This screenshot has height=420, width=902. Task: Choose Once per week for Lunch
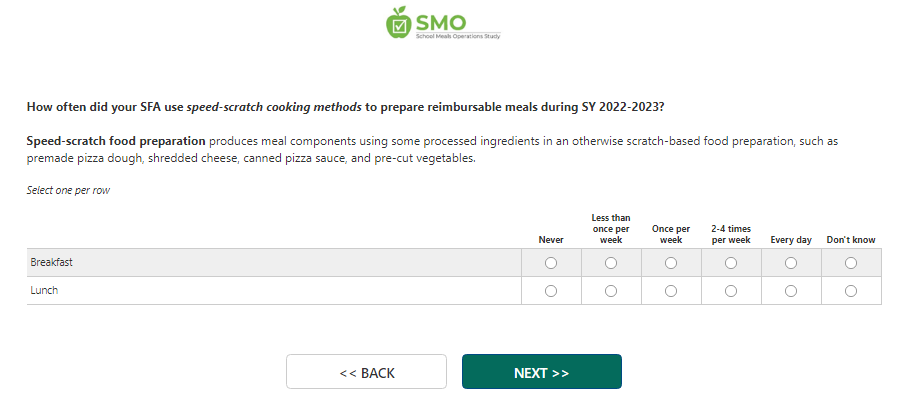(671, 291)
